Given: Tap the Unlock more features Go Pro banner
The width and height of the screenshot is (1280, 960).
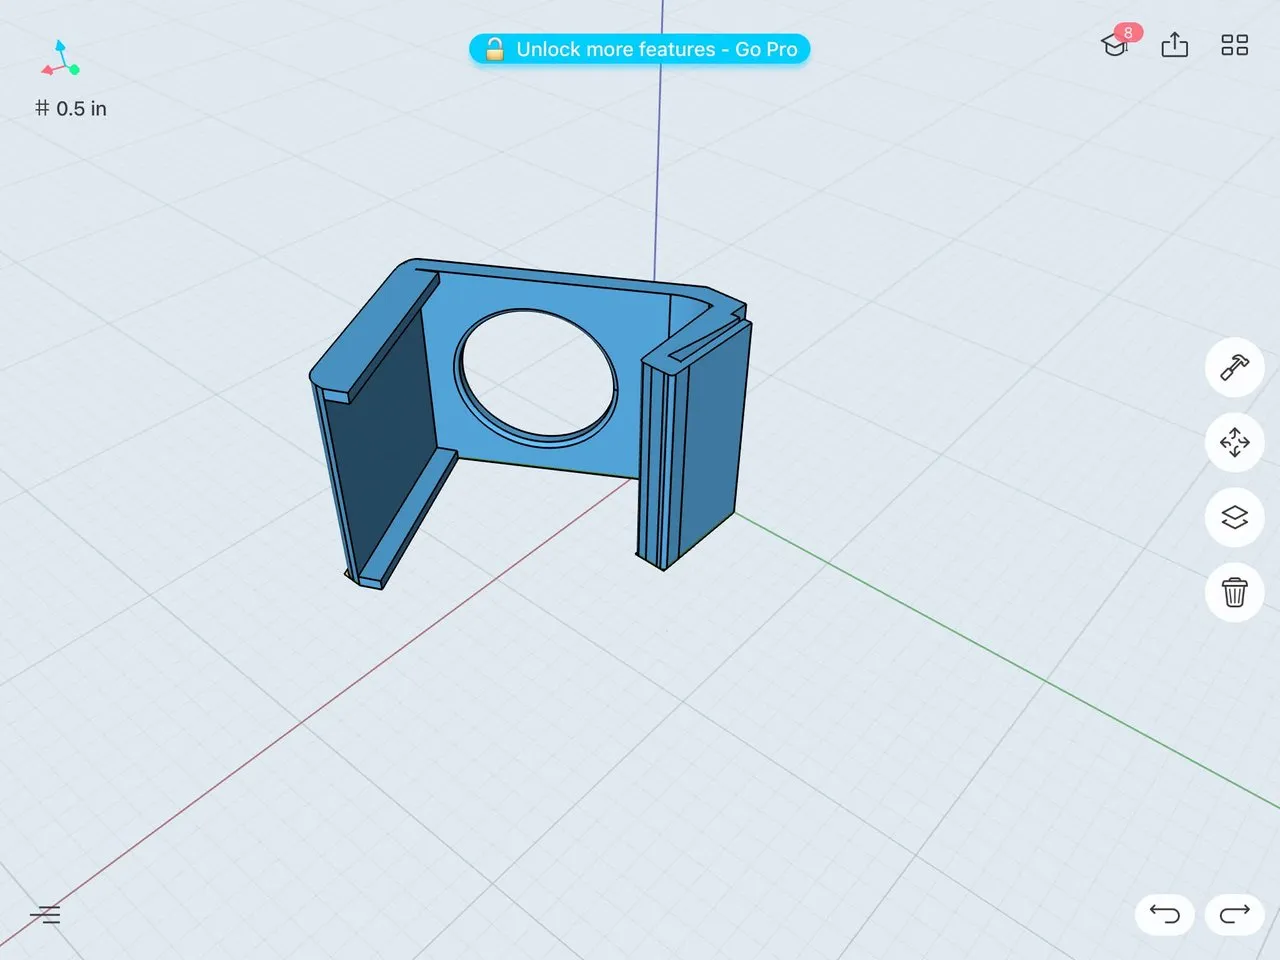Looking at the screenshot, I should 639,49.
